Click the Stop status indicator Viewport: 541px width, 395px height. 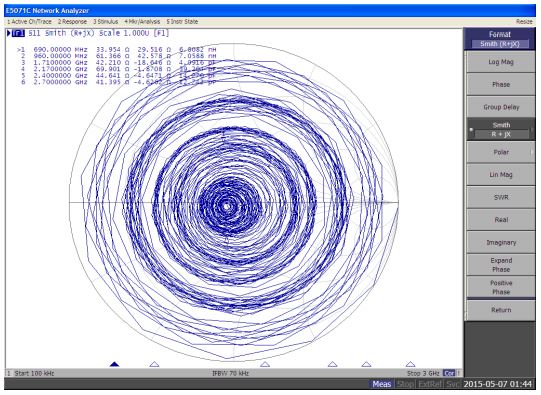pos(405,384)
